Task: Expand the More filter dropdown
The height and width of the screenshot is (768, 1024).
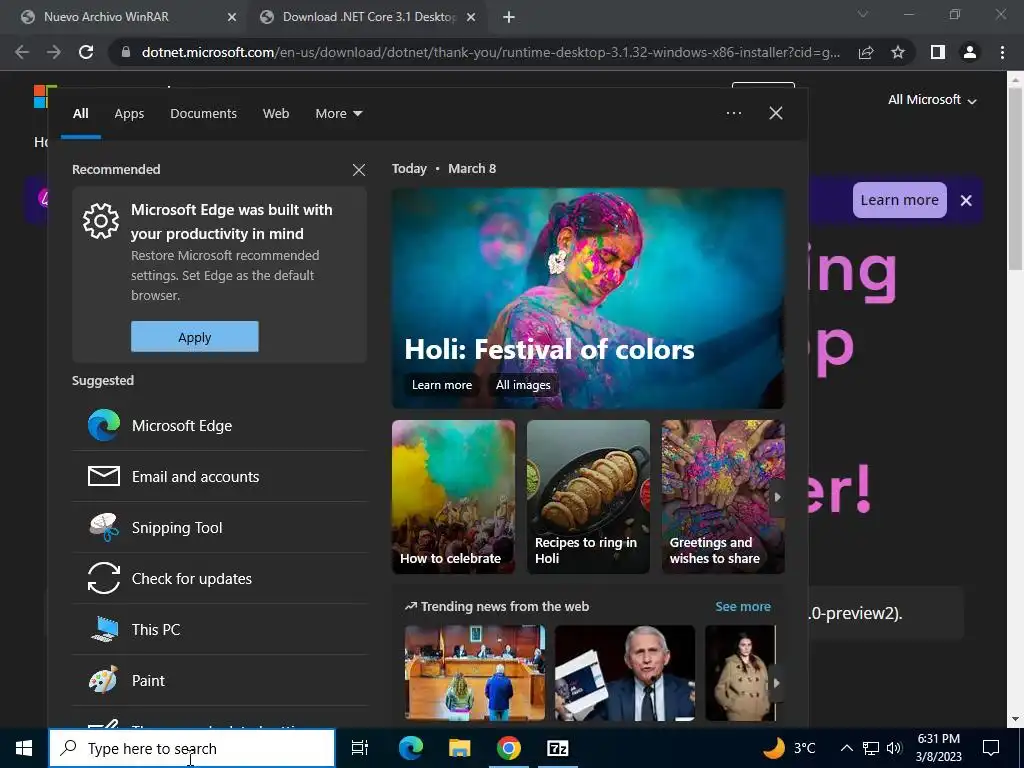Action: click(x=338, y=114)
